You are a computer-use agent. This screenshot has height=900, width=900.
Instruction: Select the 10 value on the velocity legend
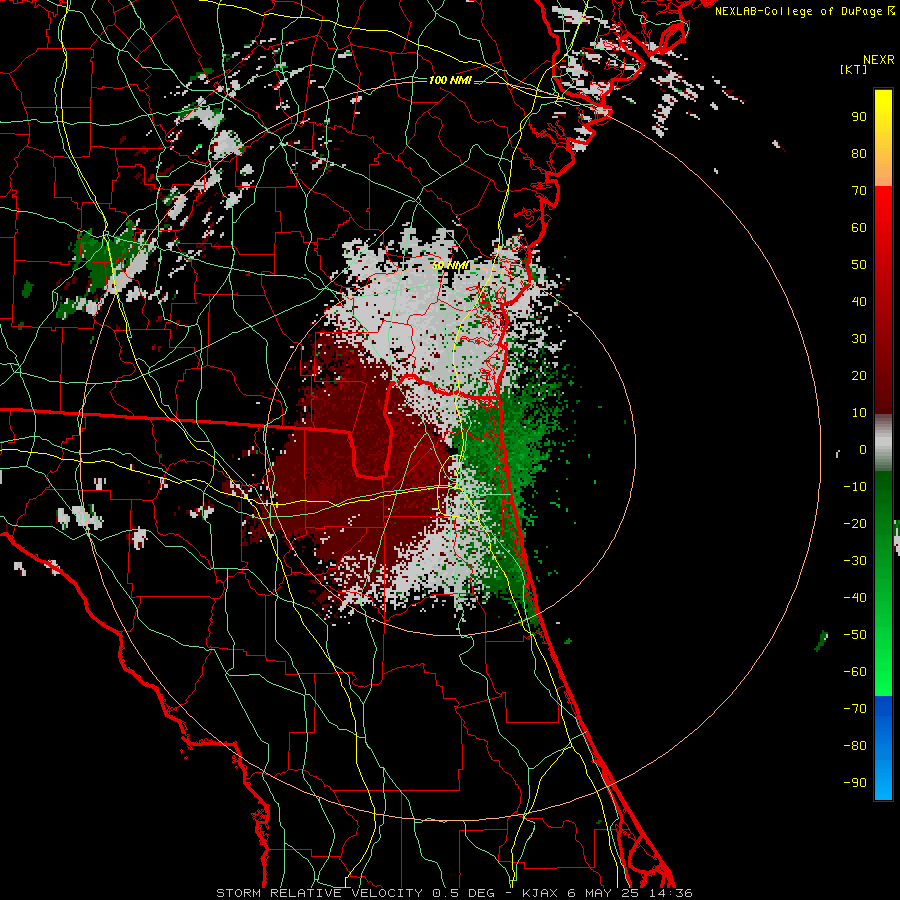[859, 413]
